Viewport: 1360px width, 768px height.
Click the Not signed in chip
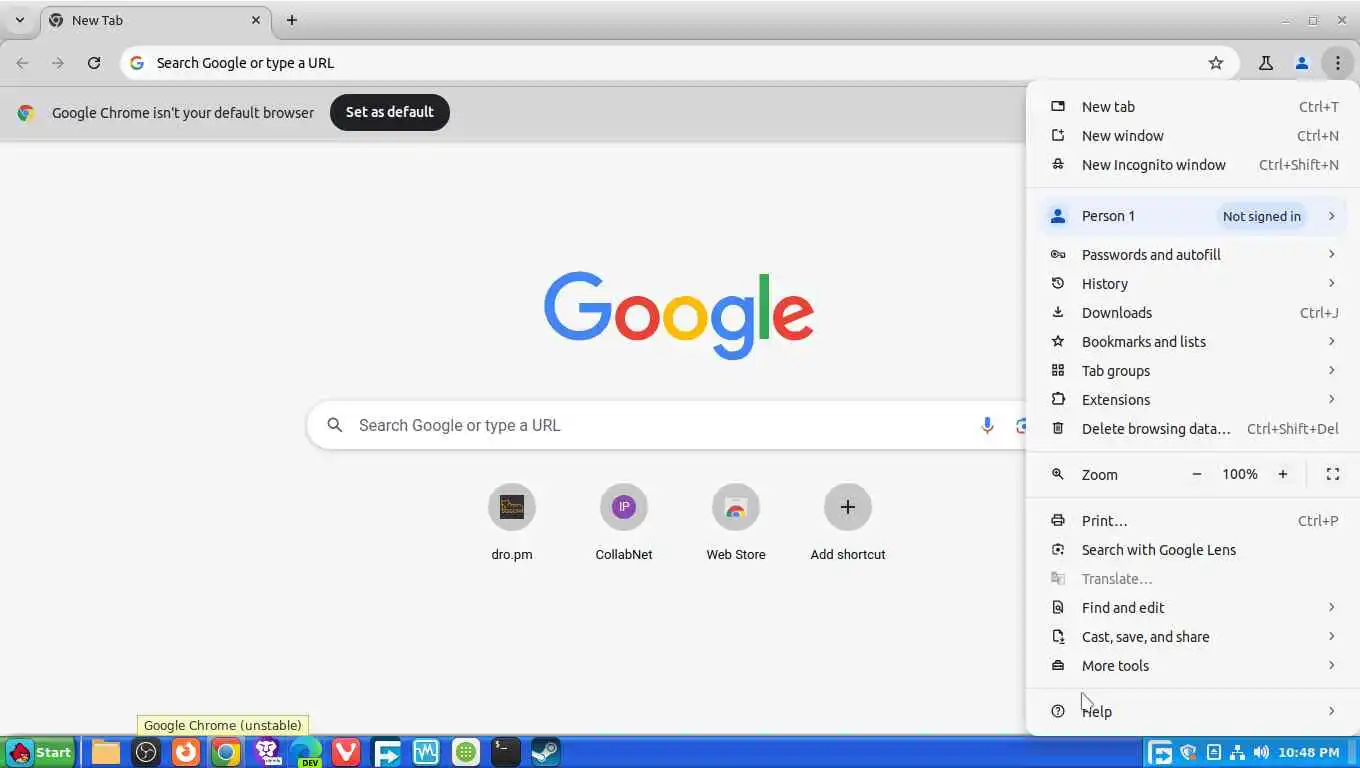point(1262,216)
